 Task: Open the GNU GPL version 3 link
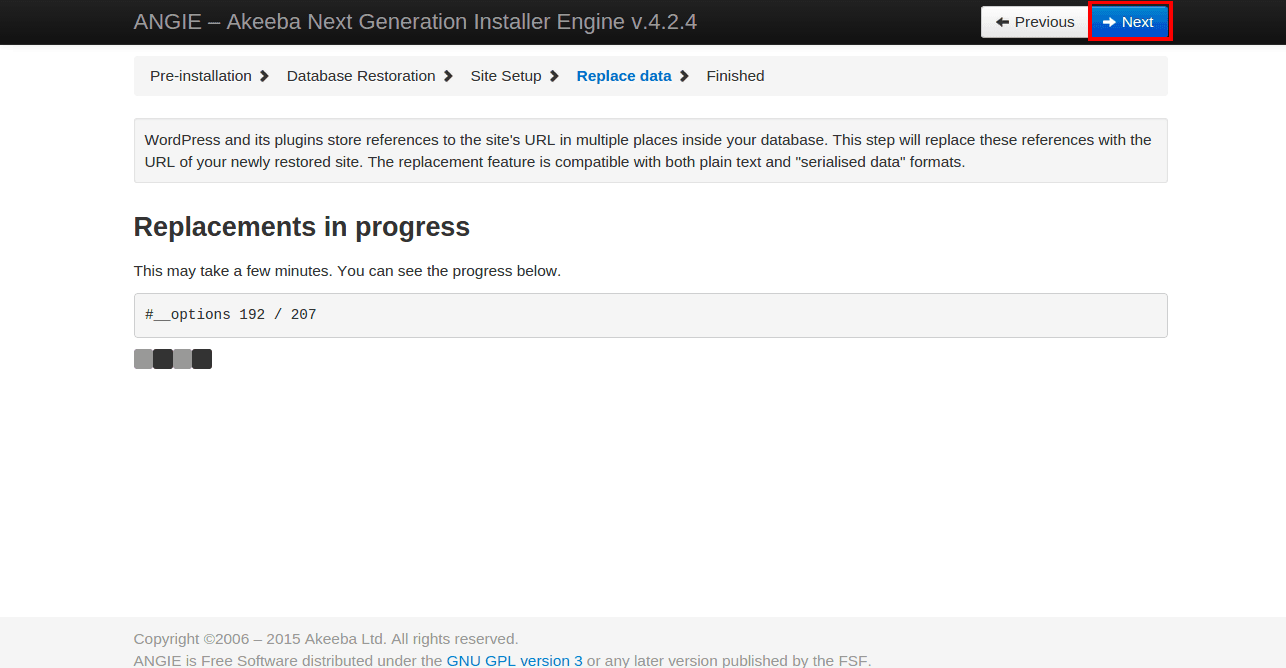point(514,660)
